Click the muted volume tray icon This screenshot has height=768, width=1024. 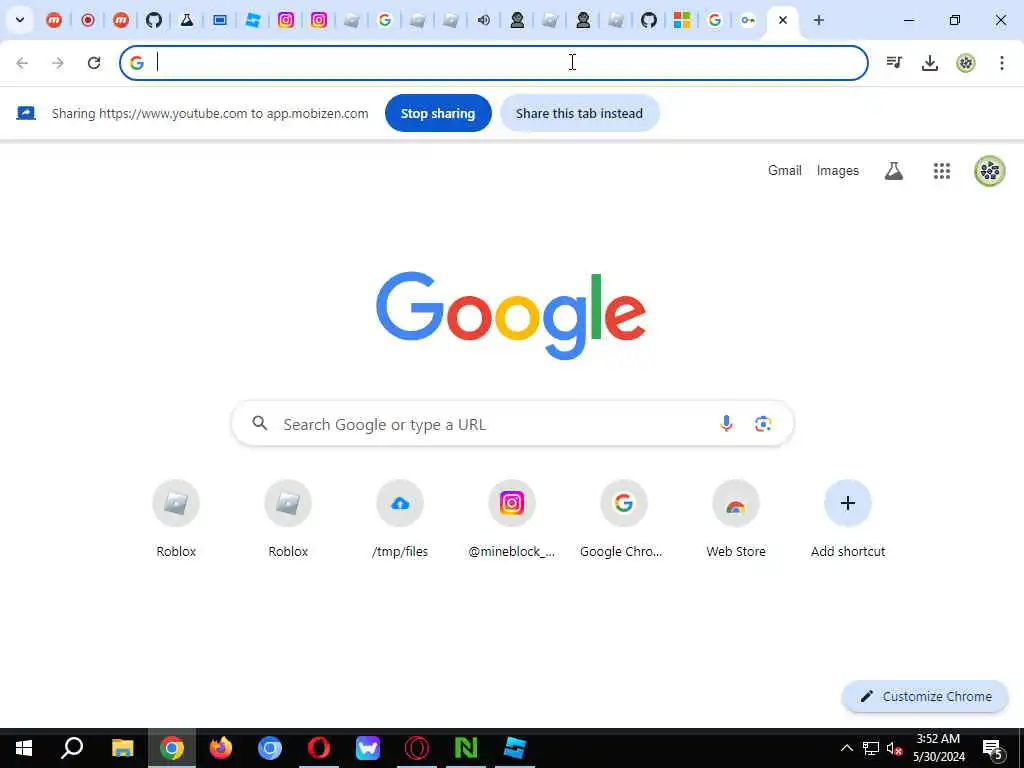(894, 748)
